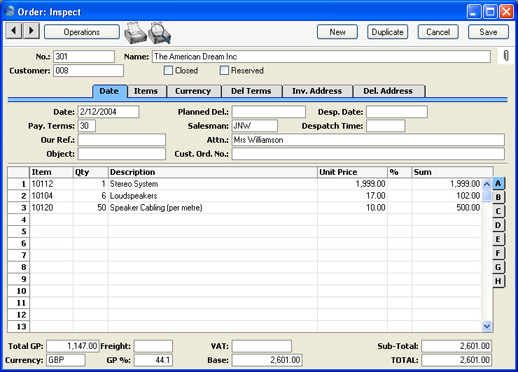Click the Freight field
This screenshot has width=518, height=372.
pyautogui.click(x=153, y=346)
